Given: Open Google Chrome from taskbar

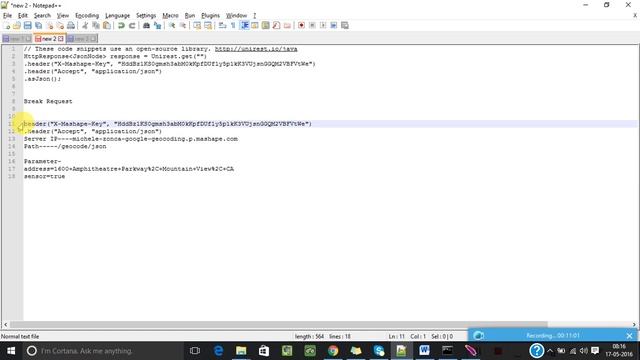Looking at the screenshot, I should pos(333,351).
